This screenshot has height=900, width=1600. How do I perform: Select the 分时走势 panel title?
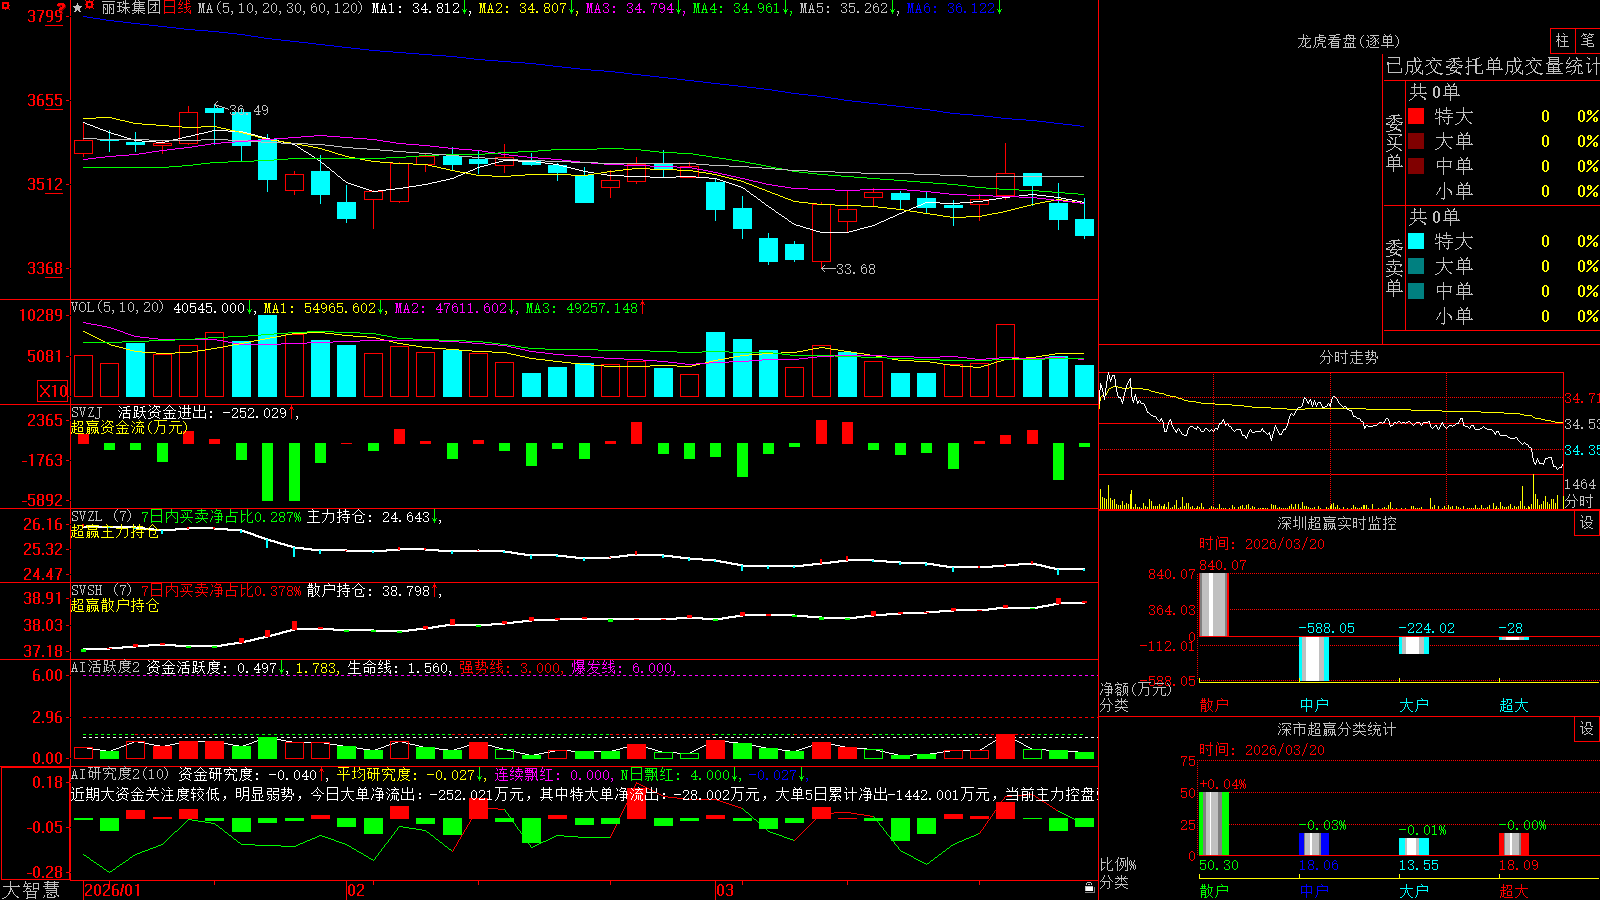pos(1348,357)
